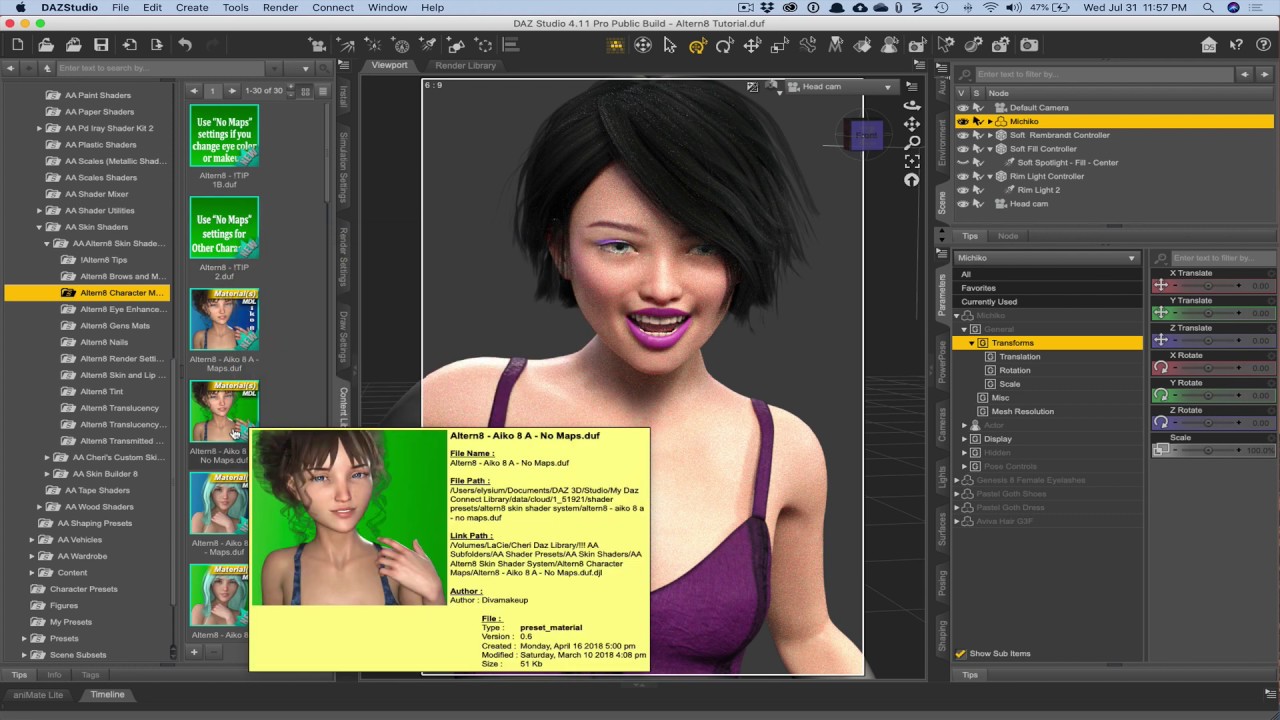Image resolution: width=1280 pixels, height=720 pixels.
Task: Click the Scene pane filter field
Action: (x=1103, y=74)
